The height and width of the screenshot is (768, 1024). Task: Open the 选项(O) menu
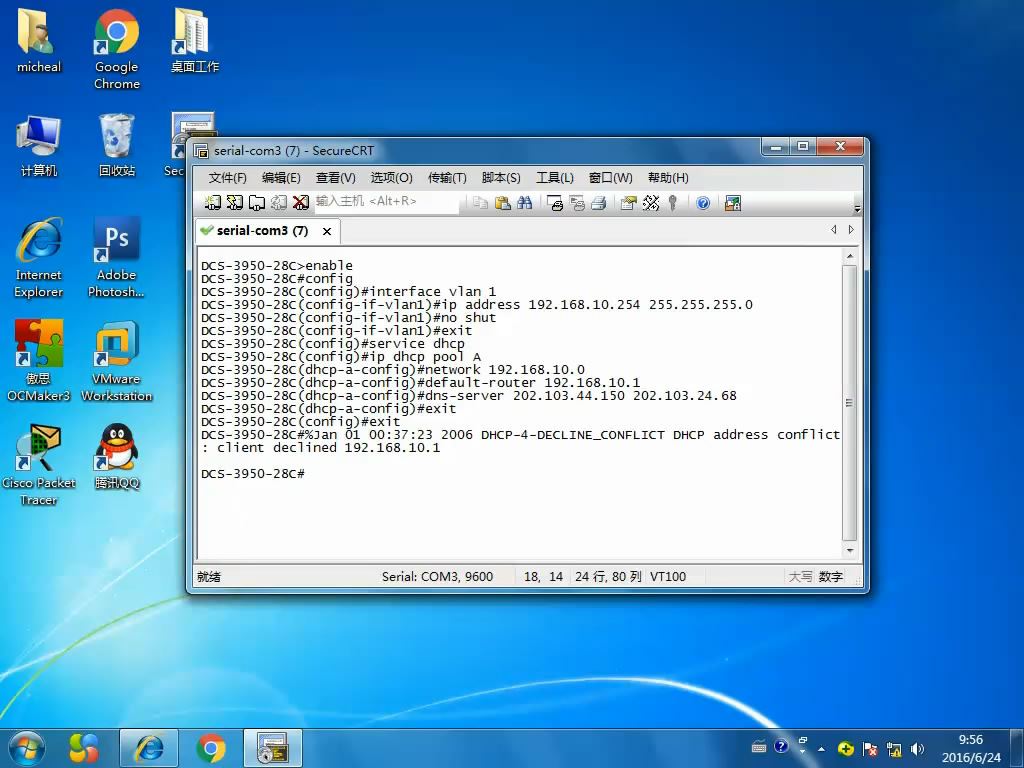391,178
